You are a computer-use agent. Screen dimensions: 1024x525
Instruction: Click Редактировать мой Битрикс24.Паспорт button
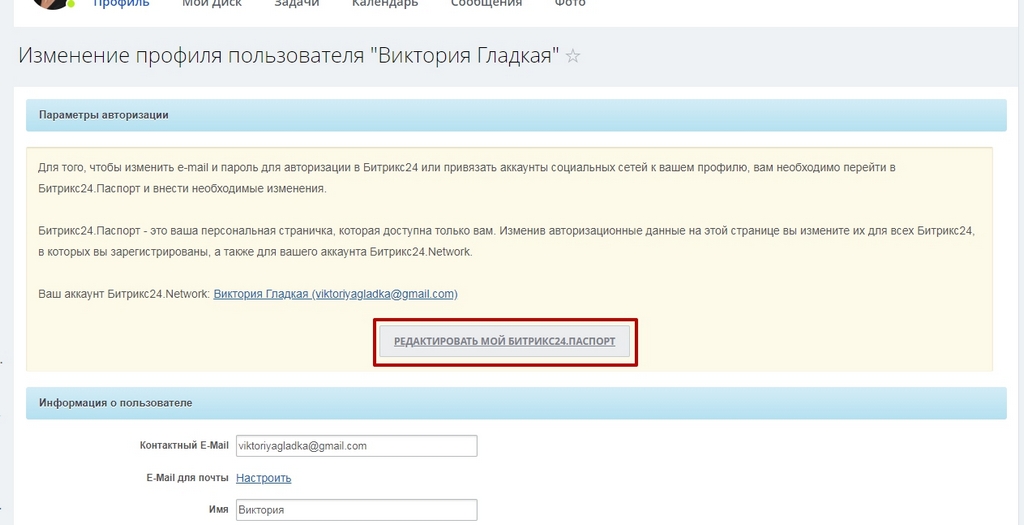[x=505, y=342]
